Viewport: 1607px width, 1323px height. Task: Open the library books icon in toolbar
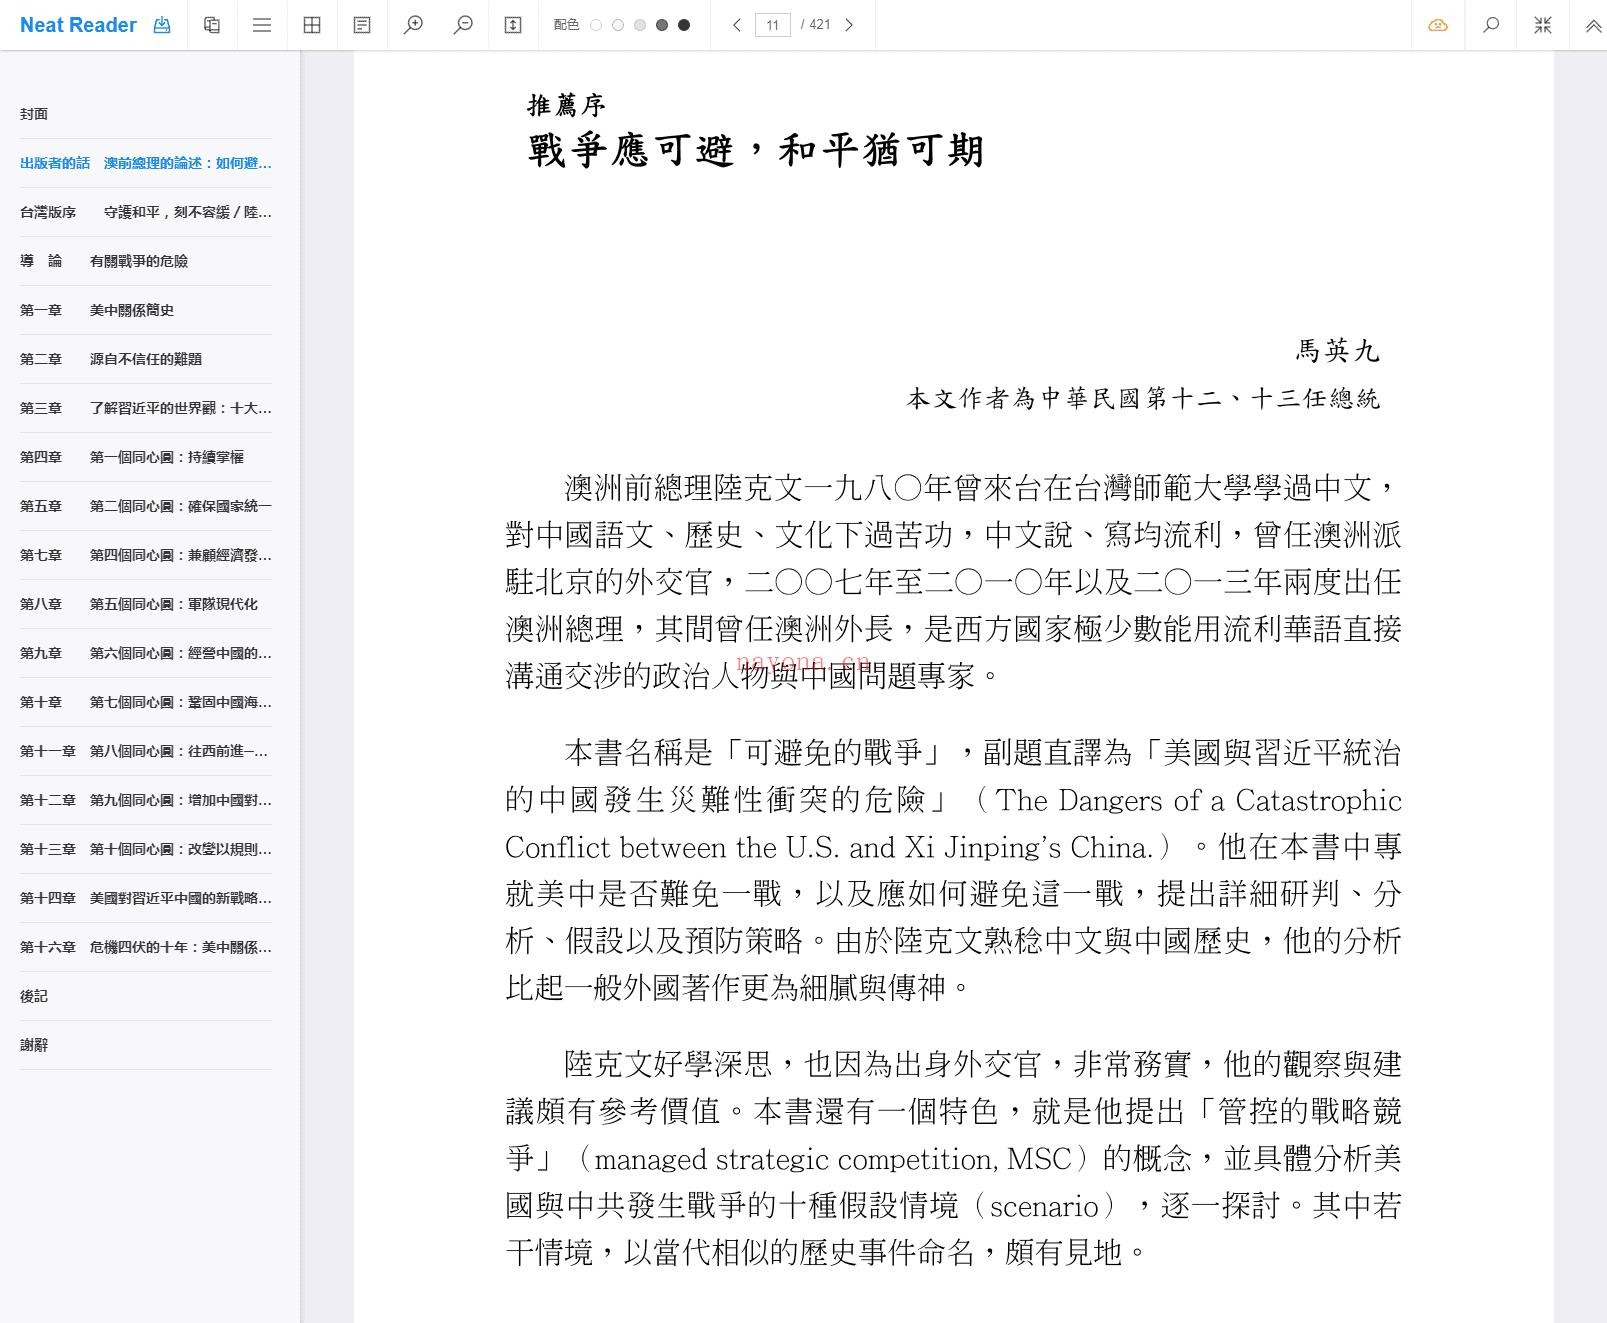pos(212,25)
